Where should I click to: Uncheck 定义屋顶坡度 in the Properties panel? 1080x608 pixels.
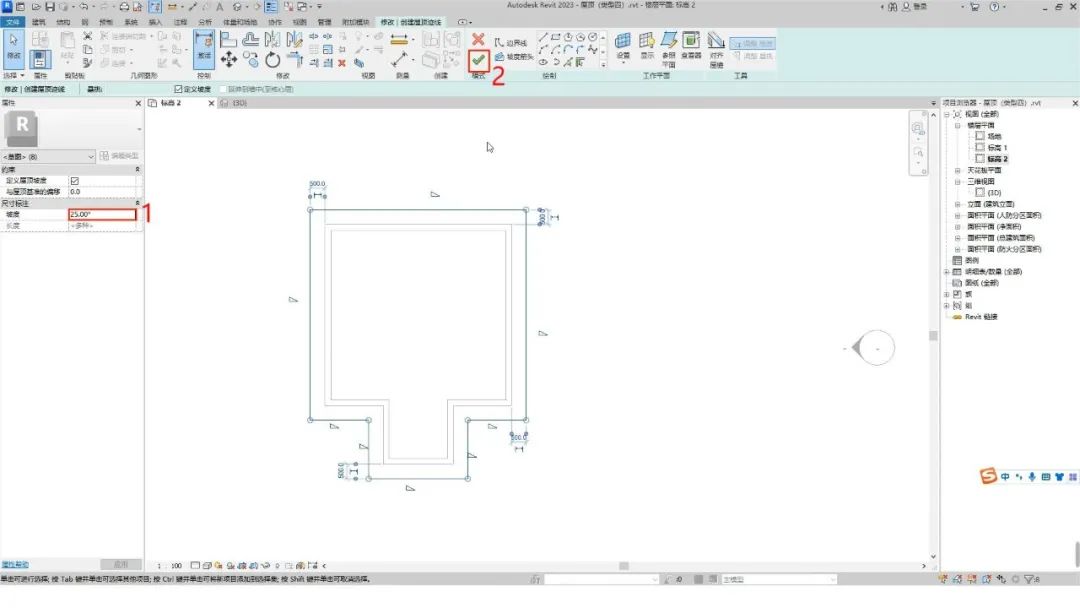coord(74,181)
